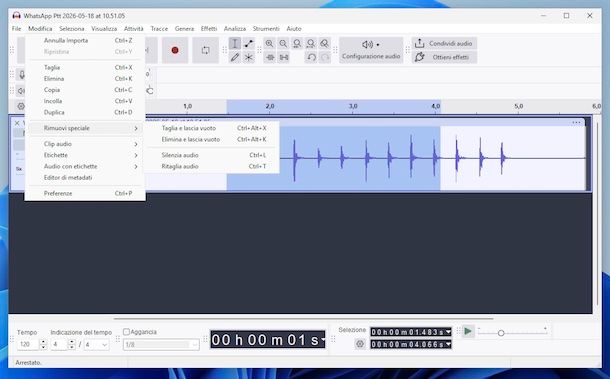Open the track's three-dot menu

[576, 123]
